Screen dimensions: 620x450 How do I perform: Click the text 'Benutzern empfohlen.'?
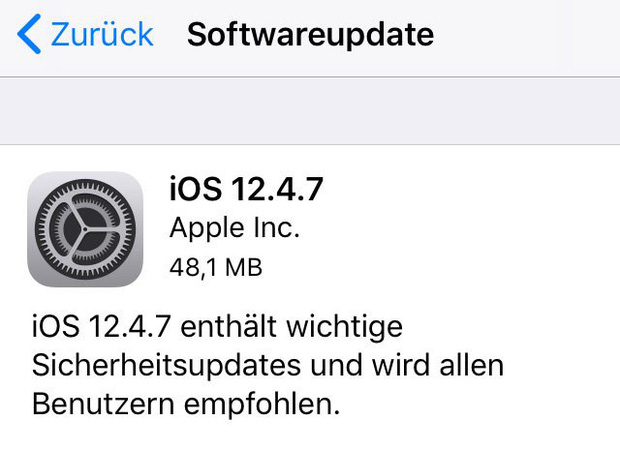(186, 404)
